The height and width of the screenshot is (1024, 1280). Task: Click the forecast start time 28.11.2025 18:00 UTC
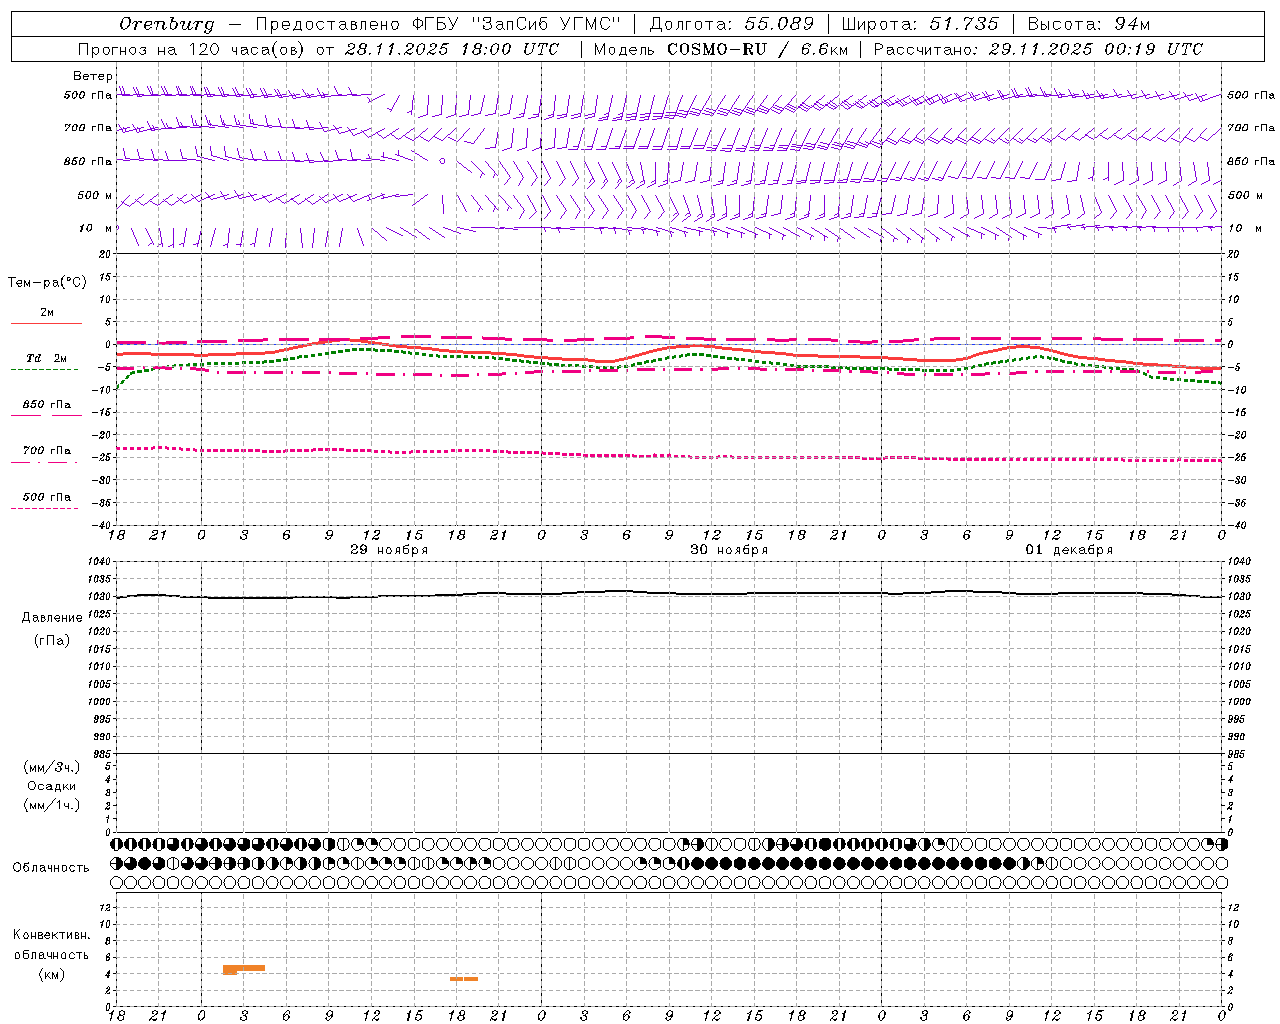point(451,49)
